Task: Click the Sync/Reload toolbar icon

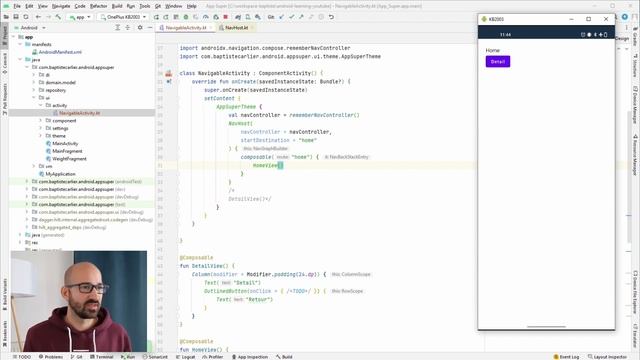Action: (26, 17)
